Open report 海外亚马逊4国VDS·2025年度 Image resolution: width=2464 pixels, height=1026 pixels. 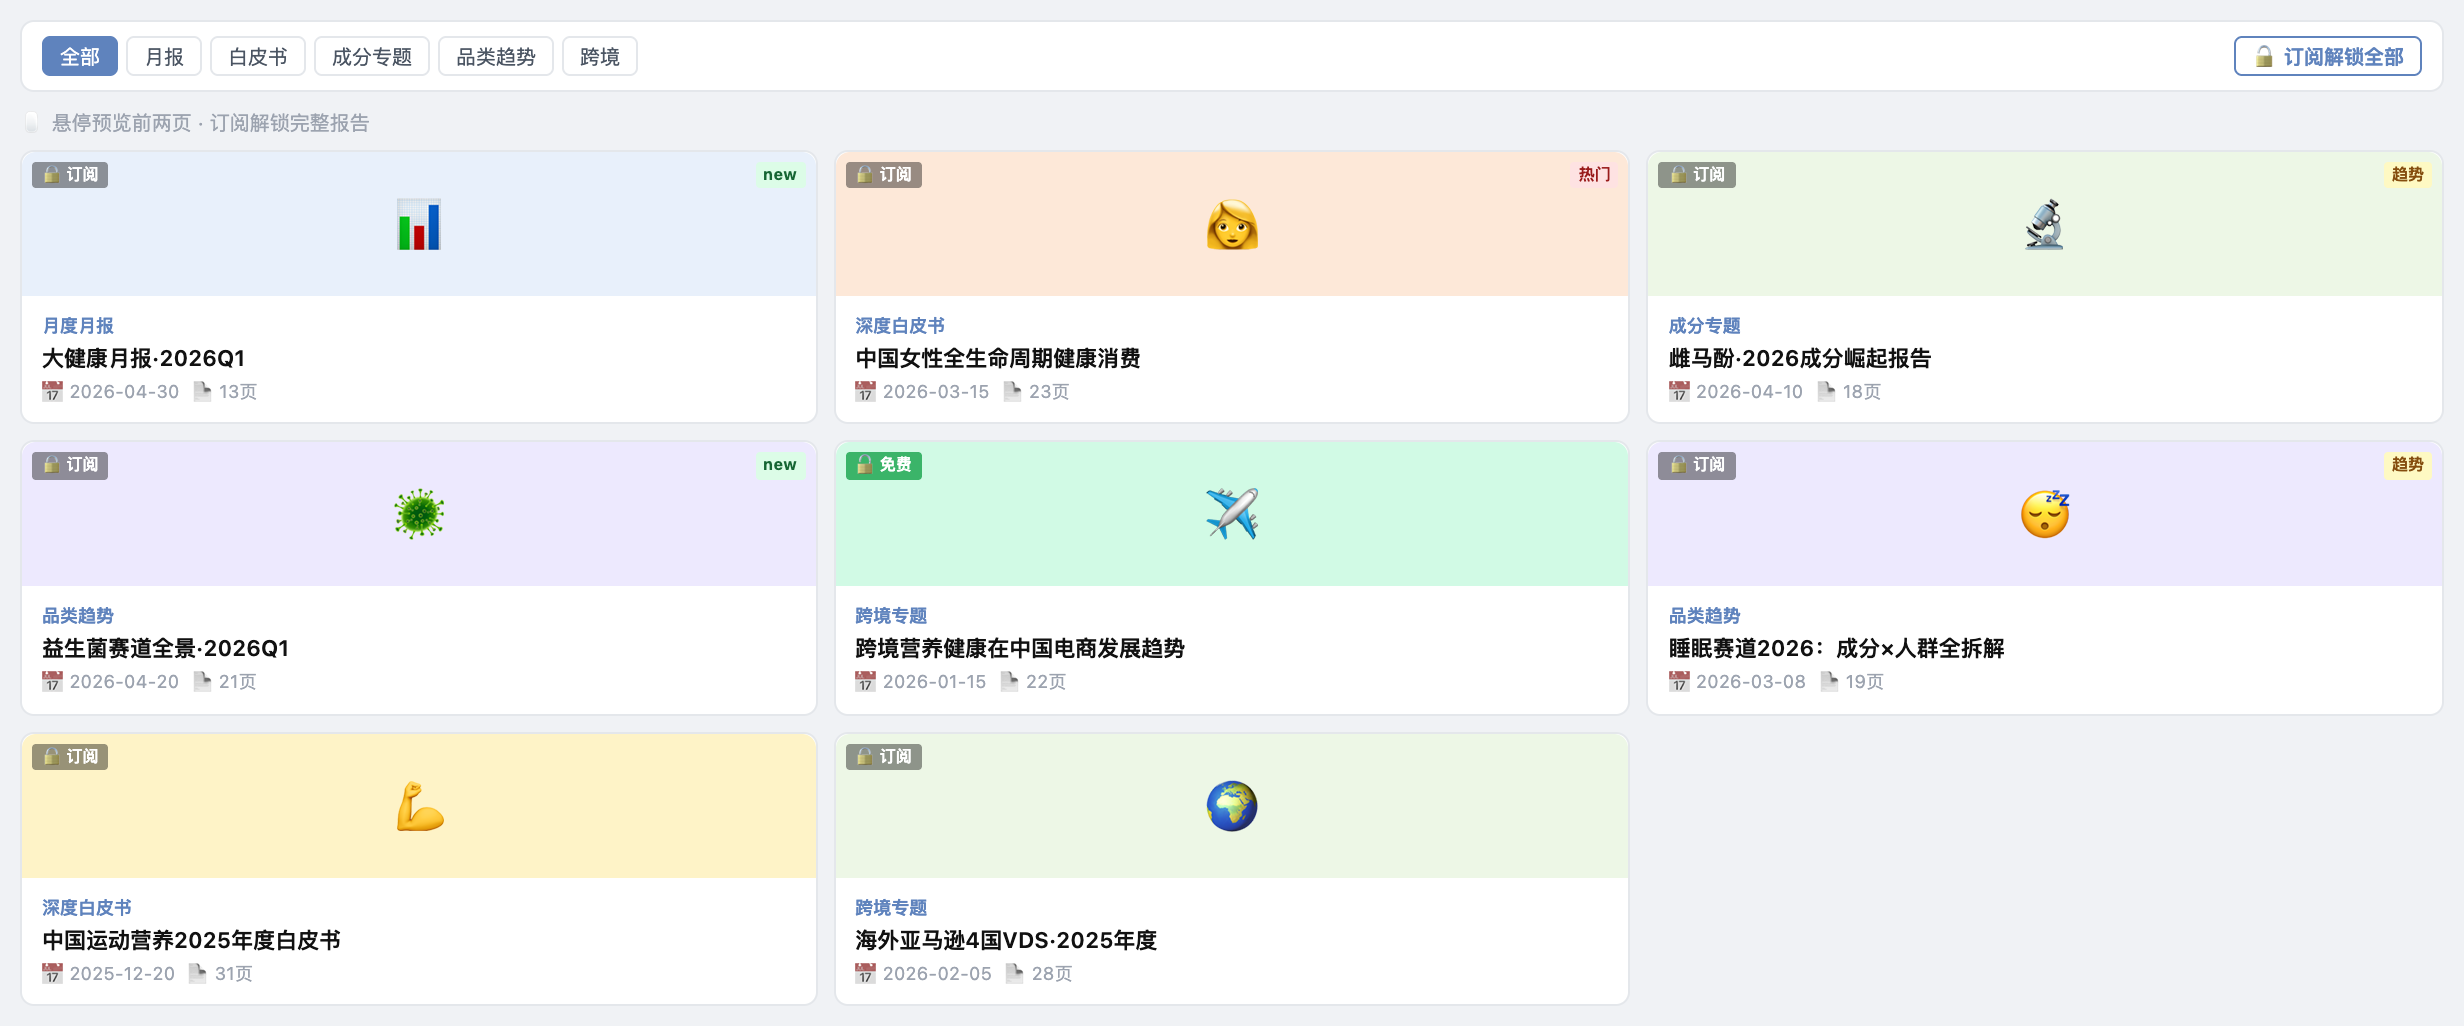pyautogui.click(x=1005, y=940)
